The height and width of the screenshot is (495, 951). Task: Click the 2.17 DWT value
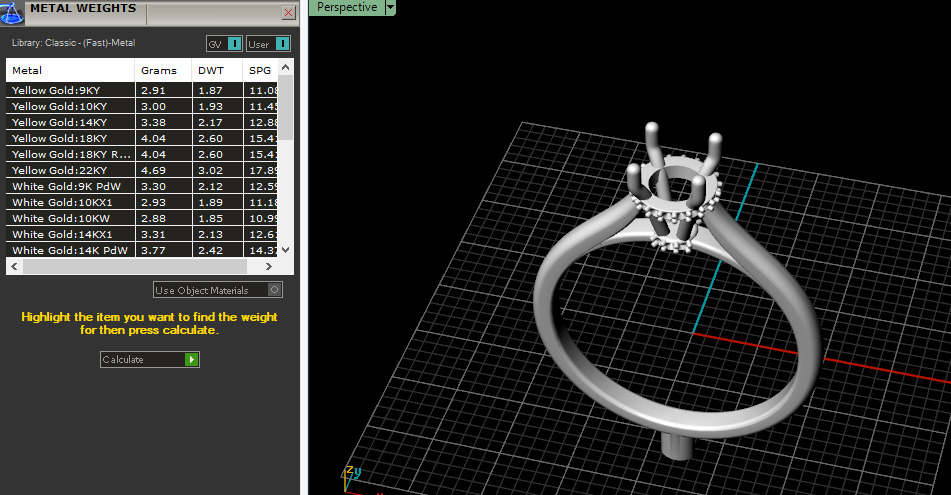[x=210, y=122]
